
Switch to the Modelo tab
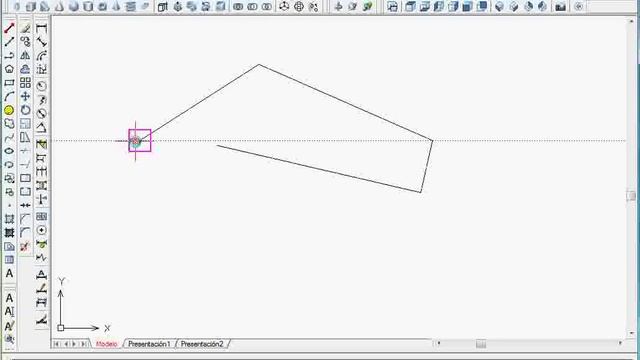[106, 344]
